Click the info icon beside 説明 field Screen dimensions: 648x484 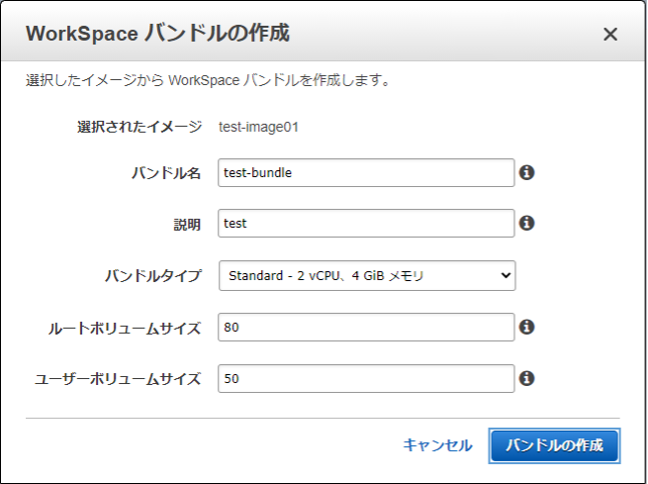pyautogui.click(x=526, y=223)
